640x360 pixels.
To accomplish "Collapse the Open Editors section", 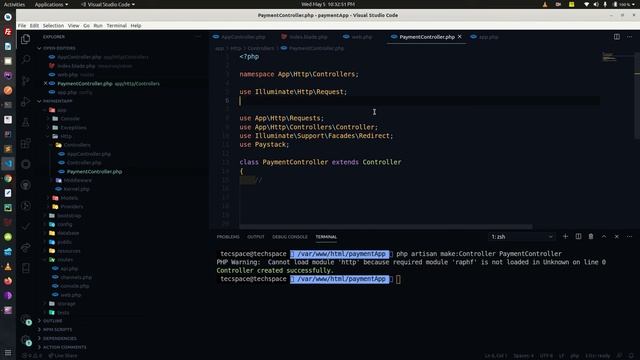I will point(59,48).
